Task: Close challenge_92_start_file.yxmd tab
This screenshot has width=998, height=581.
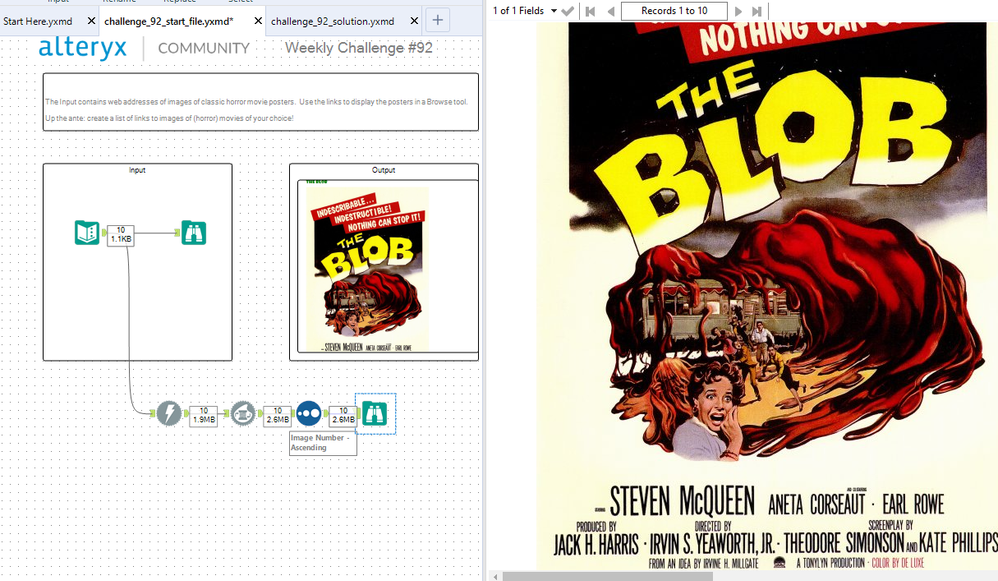Action: click(258, 21)
